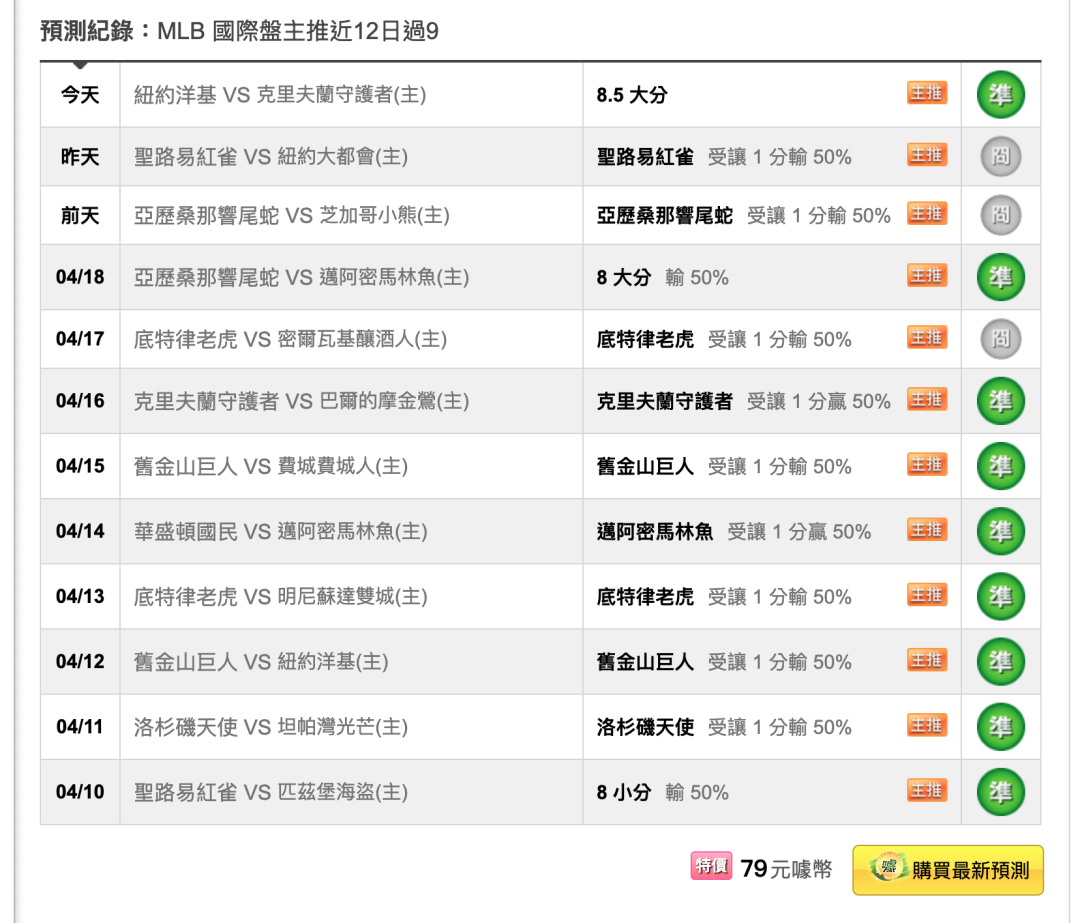This screenshot has height=923, width=1080.
Task: Click the 04/10 date cell
Action: pos(80,792)
